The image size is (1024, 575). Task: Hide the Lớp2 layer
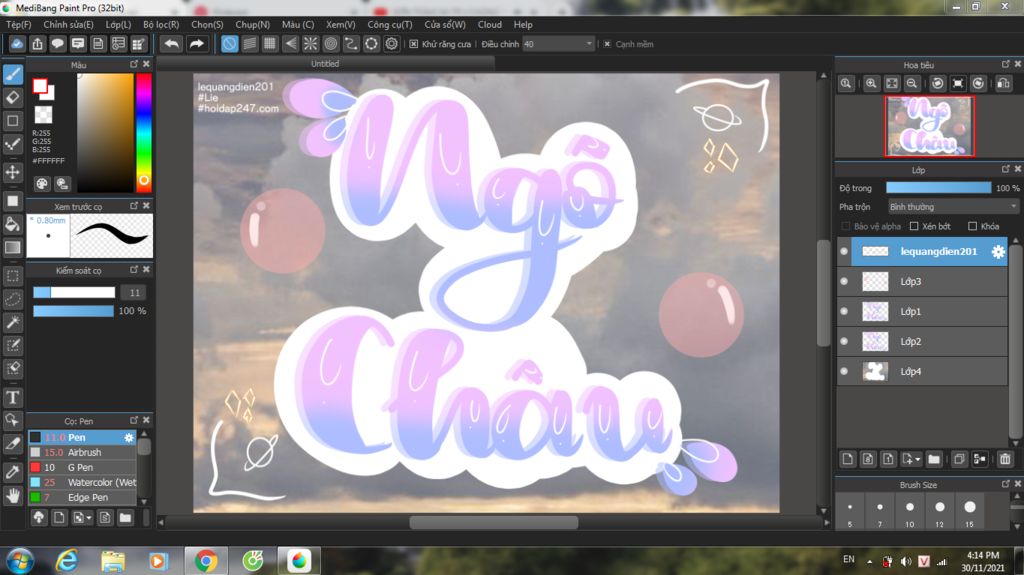pos(844,341)
